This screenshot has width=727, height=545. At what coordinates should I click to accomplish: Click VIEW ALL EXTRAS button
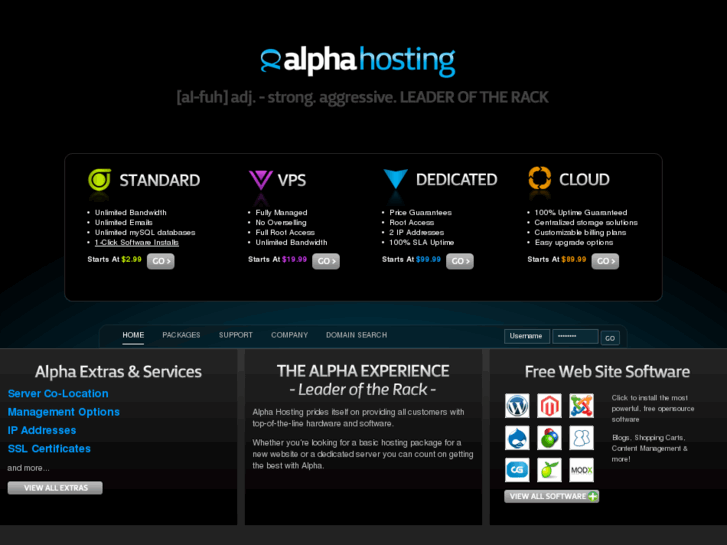pos(55,487)
